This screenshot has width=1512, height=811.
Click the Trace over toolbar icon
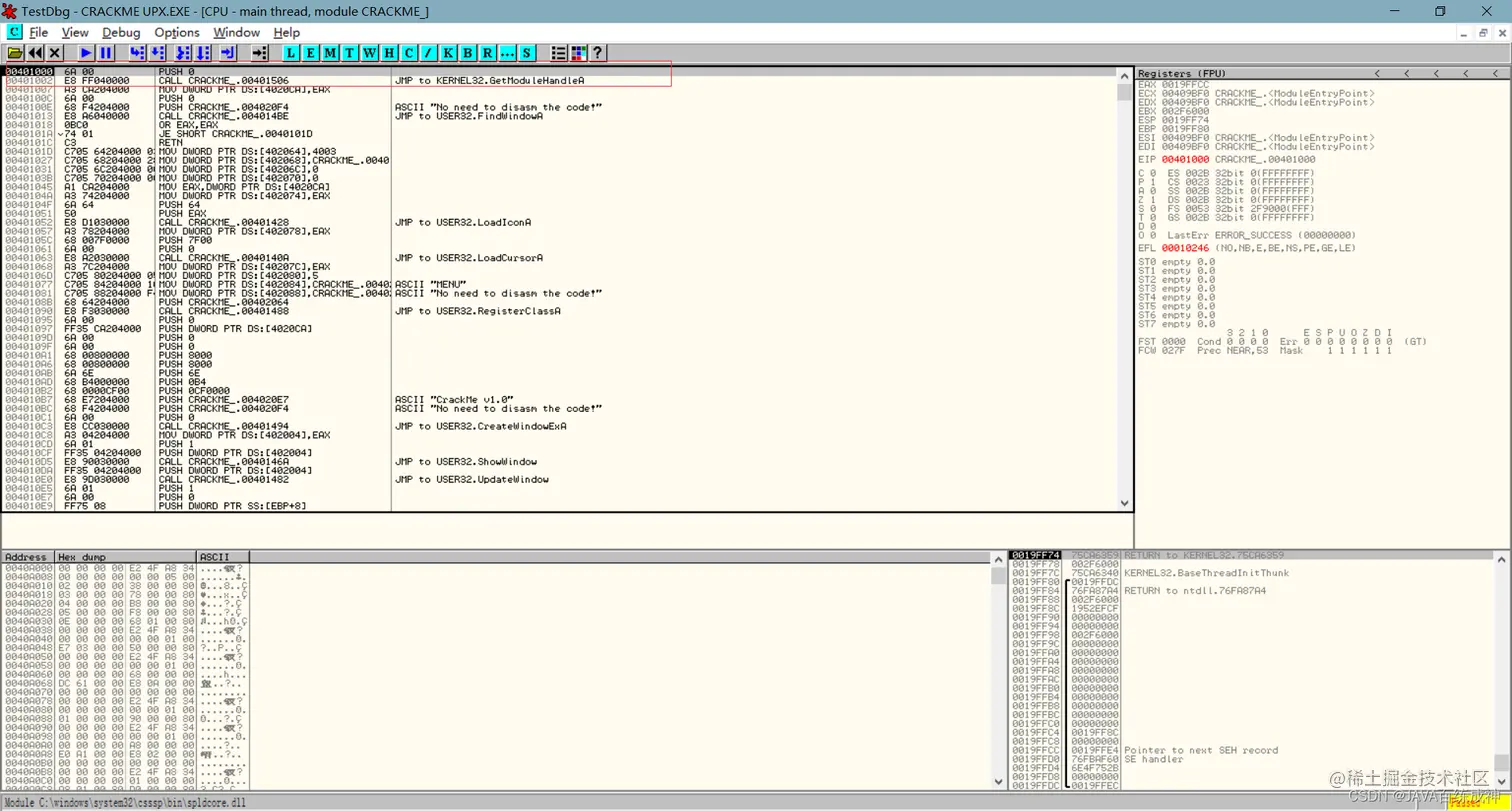tap(203, 53)
